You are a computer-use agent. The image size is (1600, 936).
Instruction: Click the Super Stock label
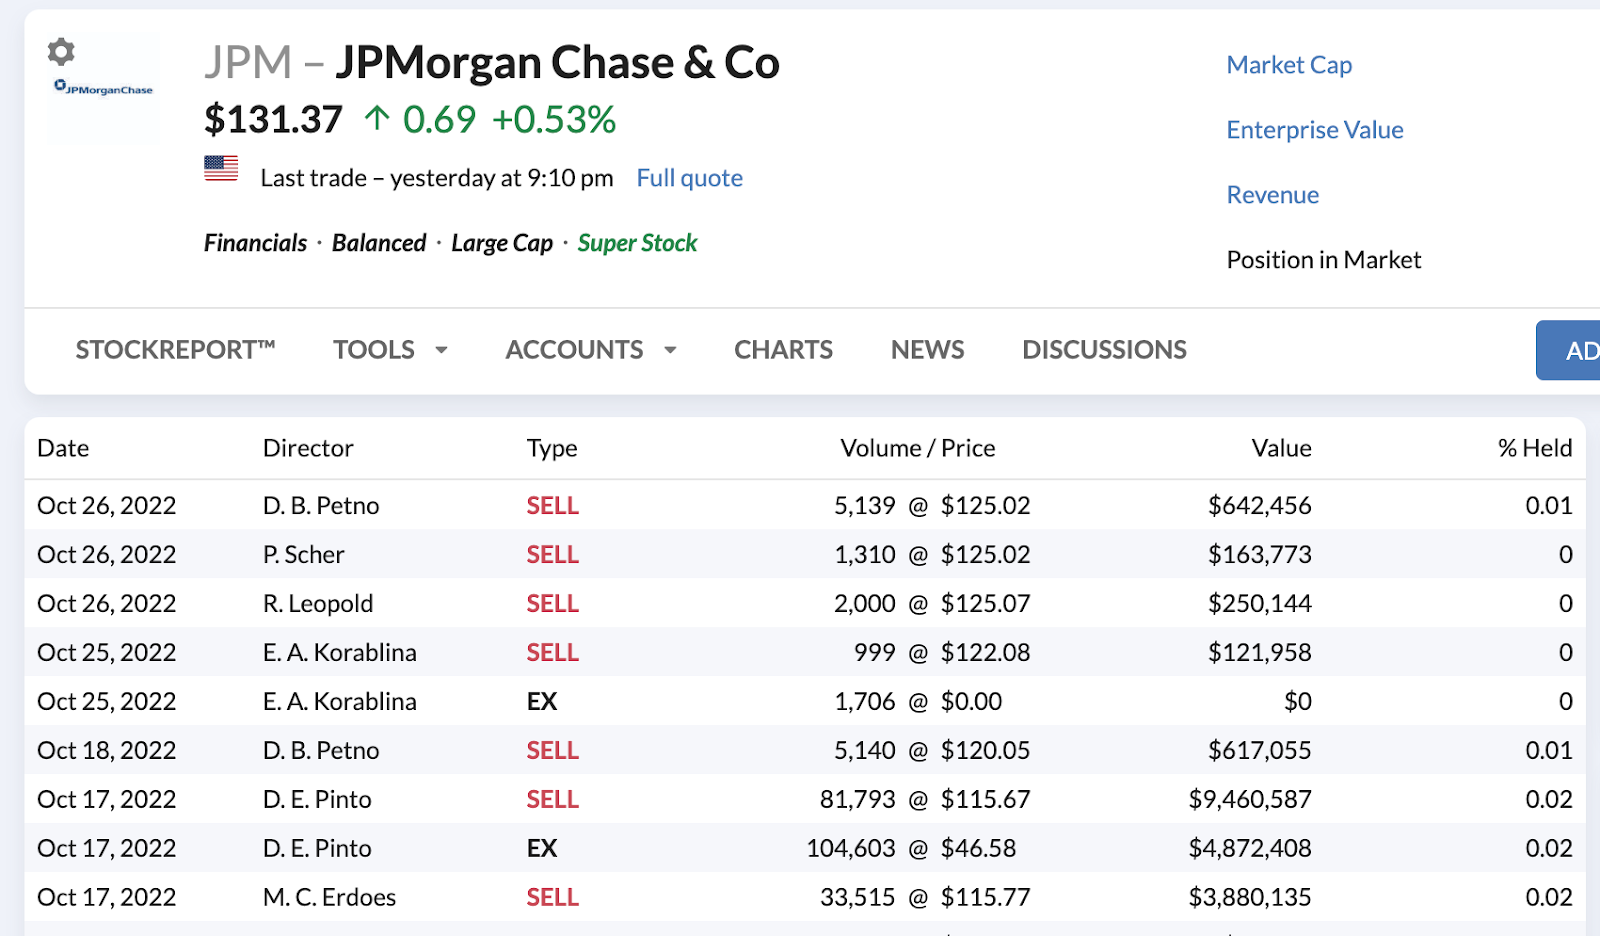(x=637, y=243)
